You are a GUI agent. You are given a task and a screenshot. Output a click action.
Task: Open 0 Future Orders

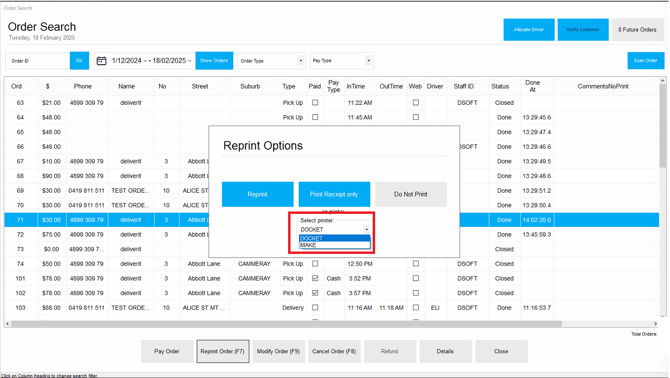coord(637,29)
